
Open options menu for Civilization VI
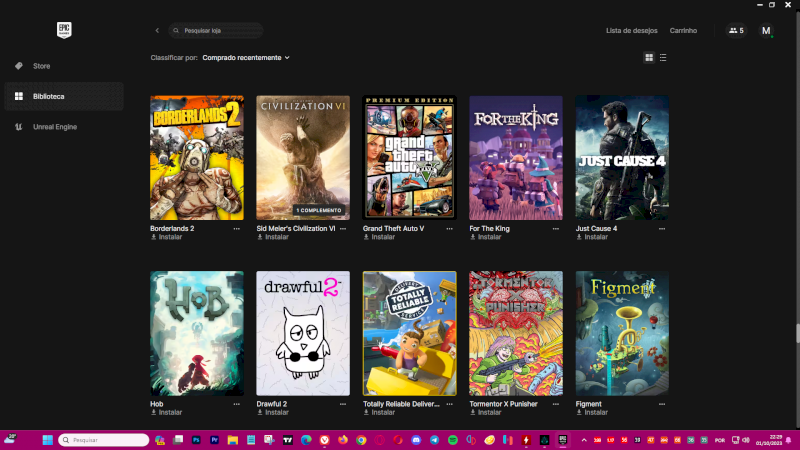[343, 229]
